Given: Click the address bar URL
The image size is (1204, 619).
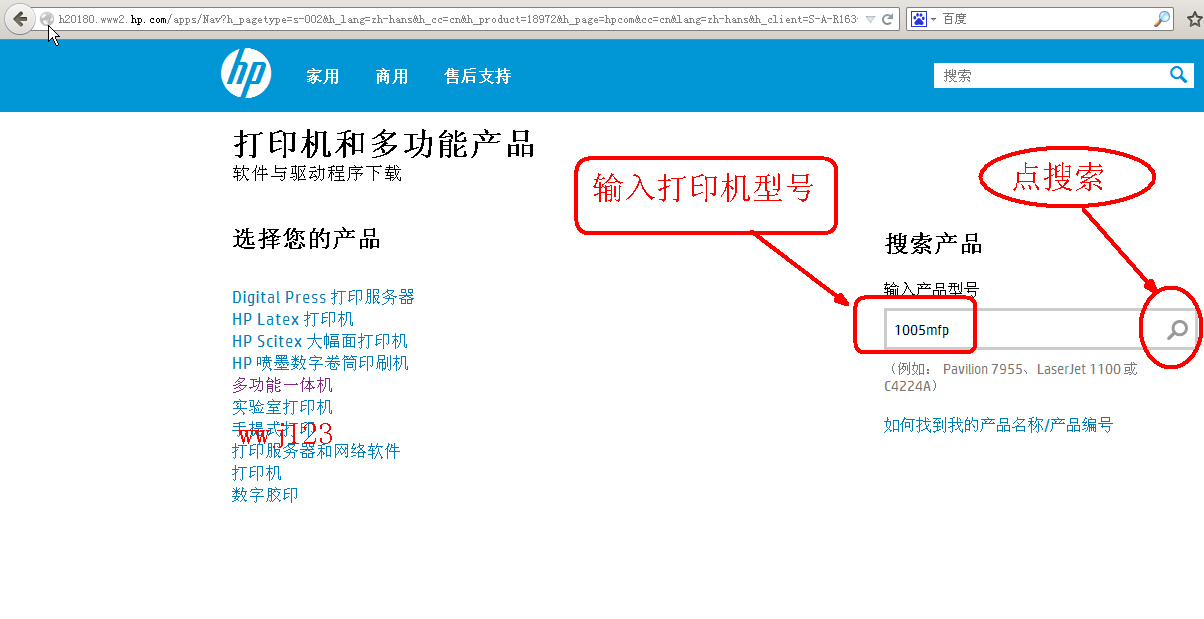Looking at the screenshot, I should pyautogui.click(x=458, y=19).
